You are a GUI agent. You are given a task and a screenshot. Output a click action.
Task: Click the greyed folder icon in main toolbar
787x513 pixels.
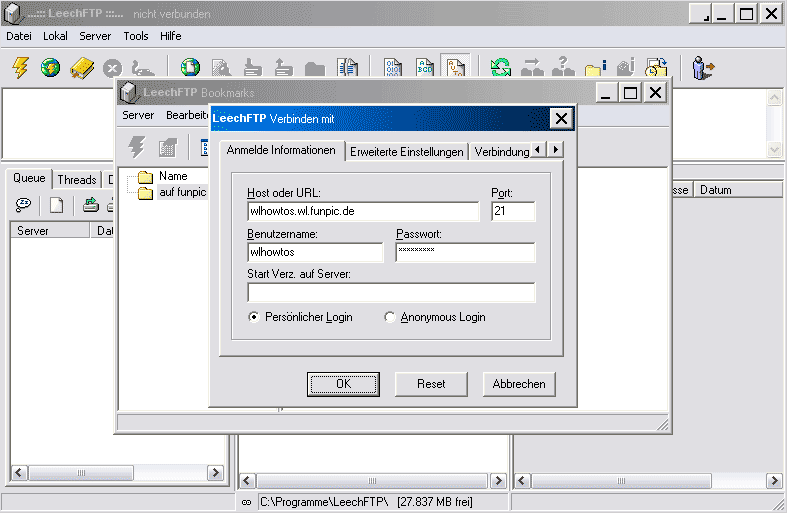(x=315, y=69)
